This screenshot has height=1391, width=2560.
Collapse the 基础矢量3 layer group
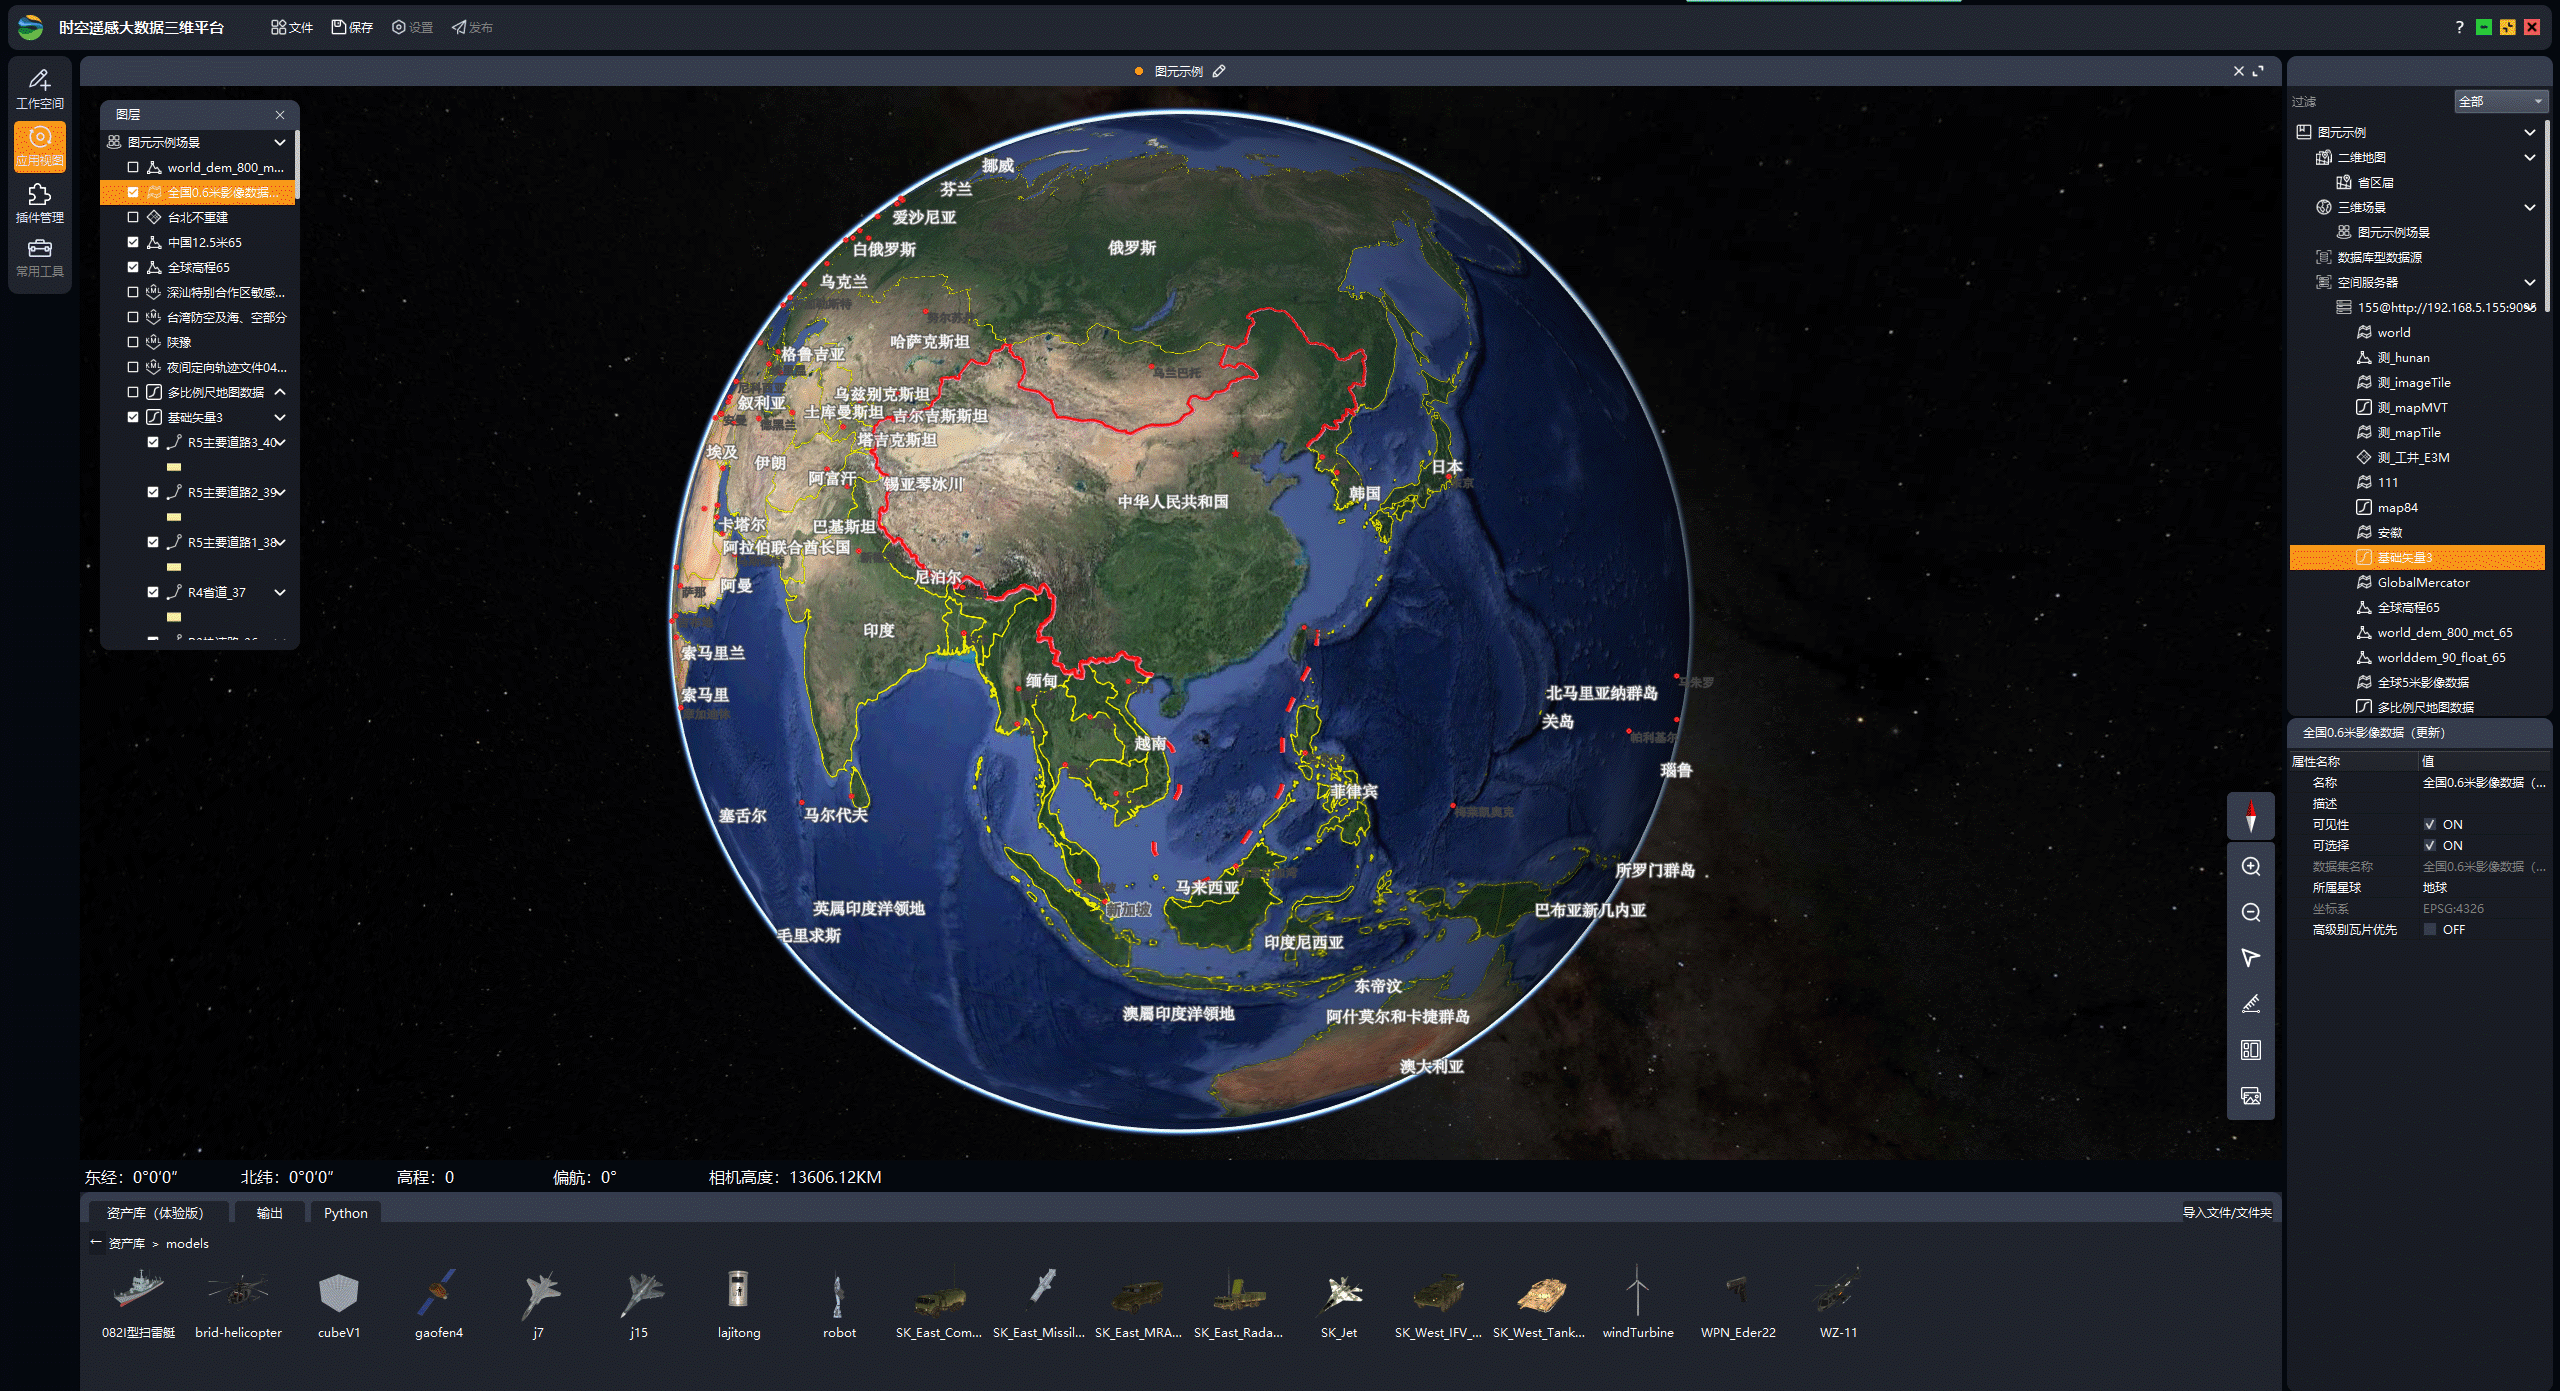(x=280, y=417)
